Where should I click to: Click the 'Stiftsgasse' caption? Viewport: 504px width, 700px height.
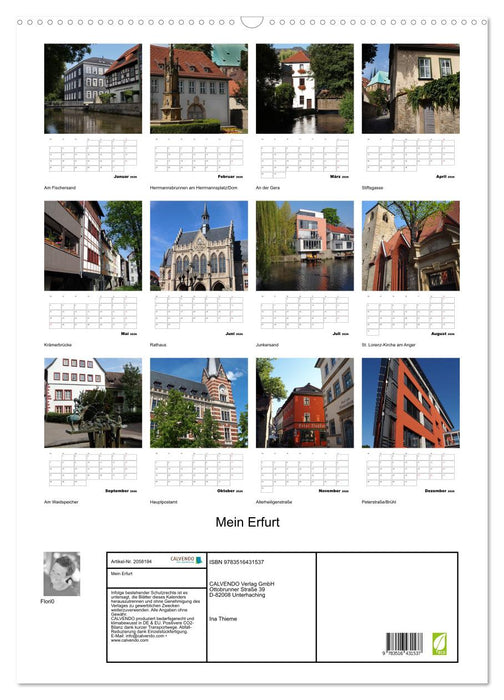coord(372,188)
